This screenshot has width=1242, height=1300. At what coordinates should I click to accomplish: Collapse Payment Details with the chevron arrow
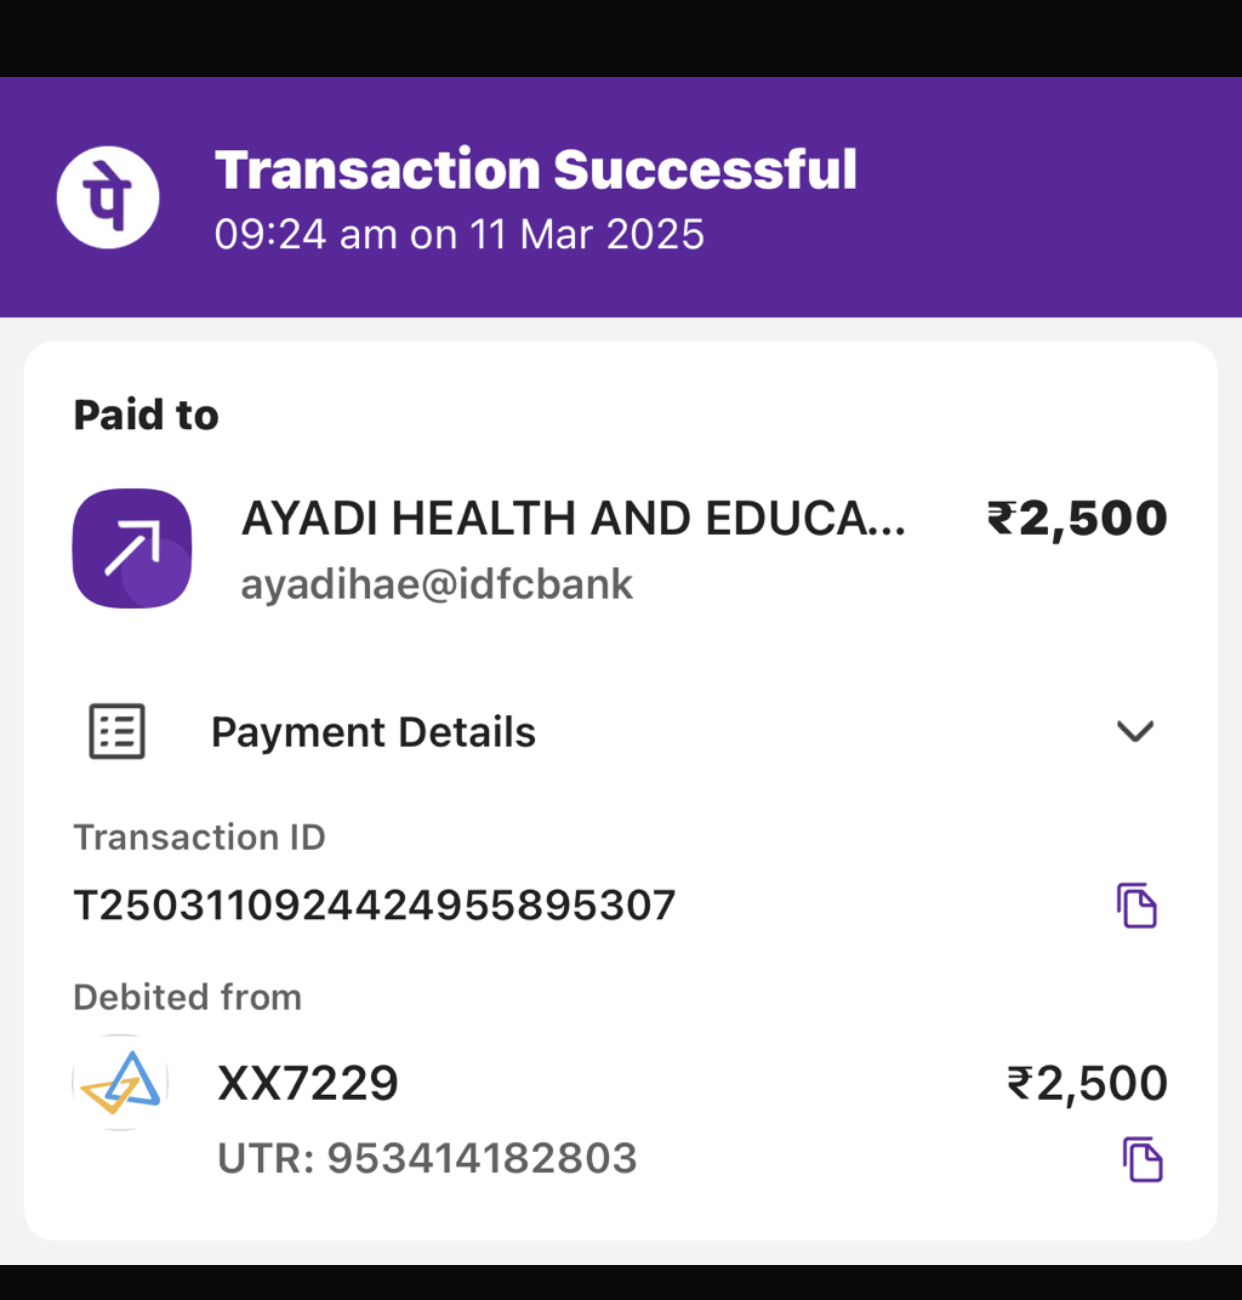pyautogui.click(x=1135, y=732)
